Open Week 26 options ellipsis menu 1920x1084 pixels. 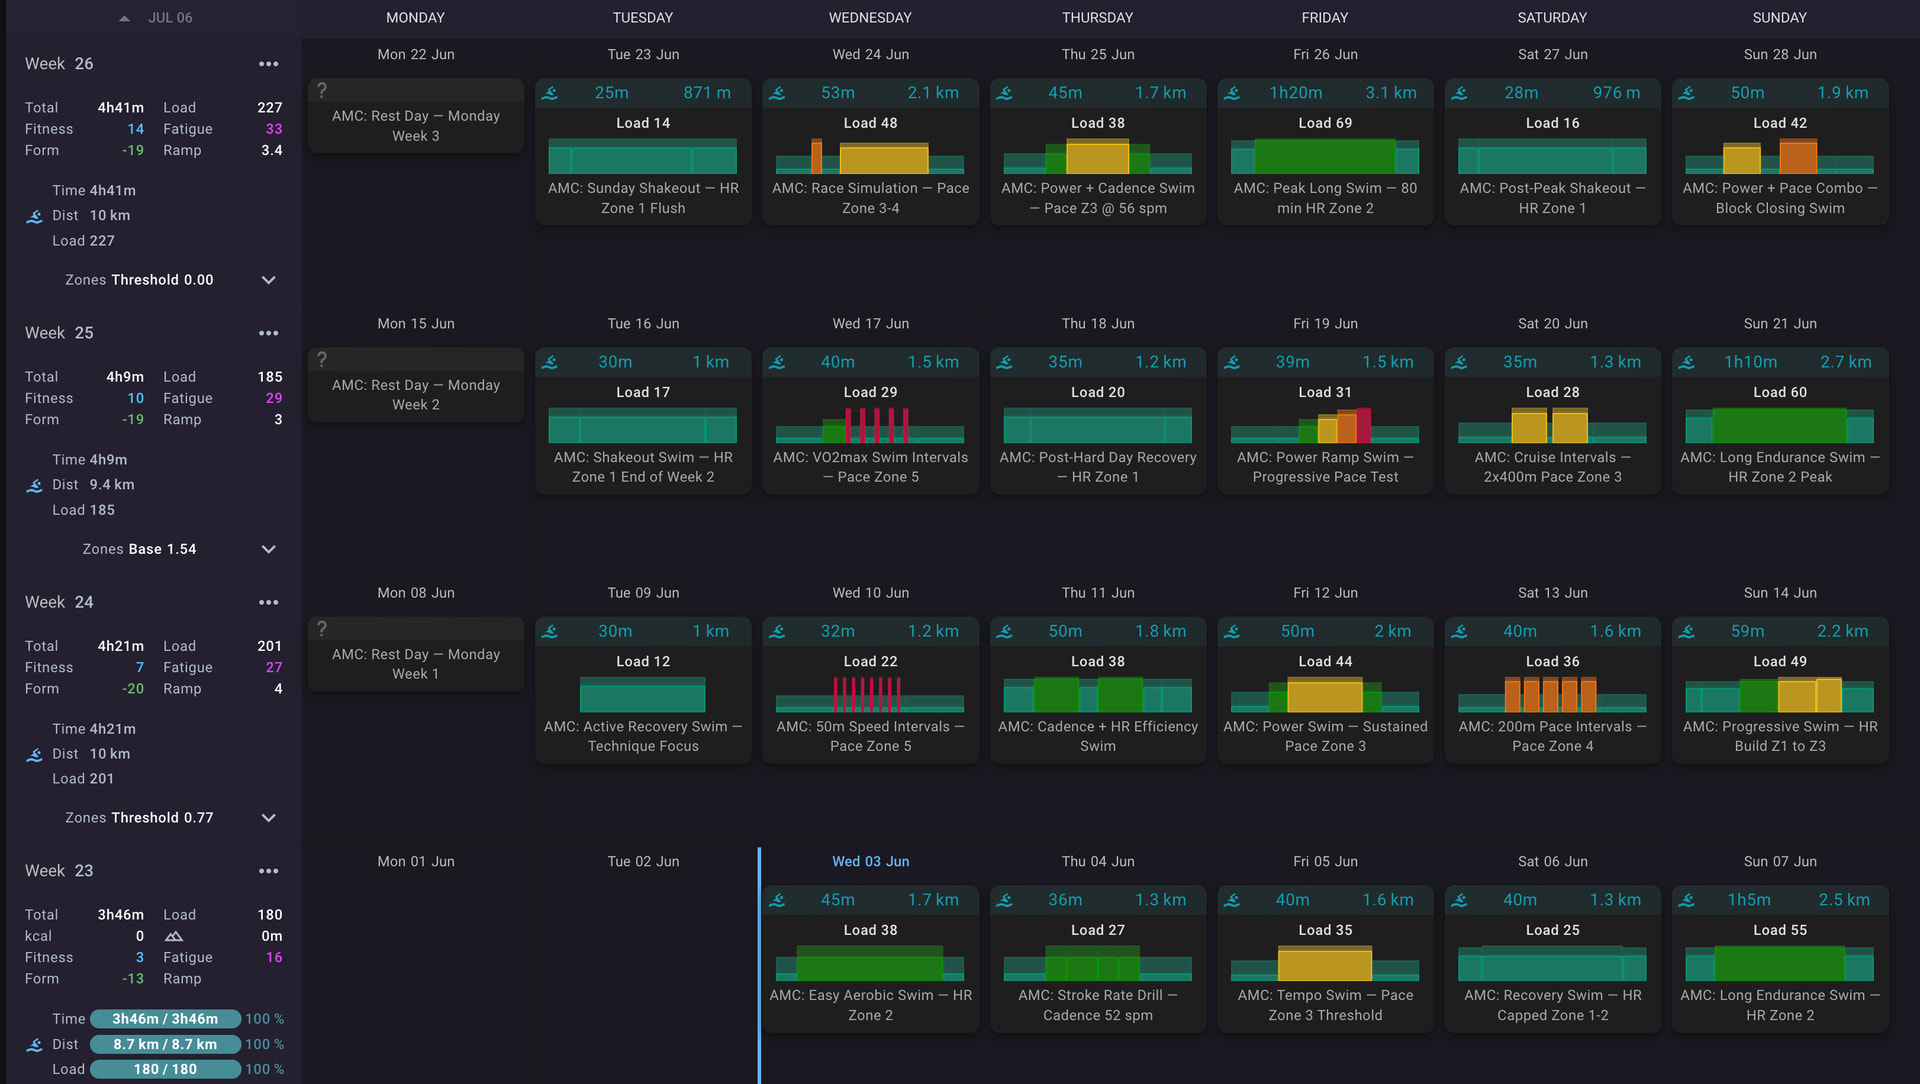[x=268, y=64]
